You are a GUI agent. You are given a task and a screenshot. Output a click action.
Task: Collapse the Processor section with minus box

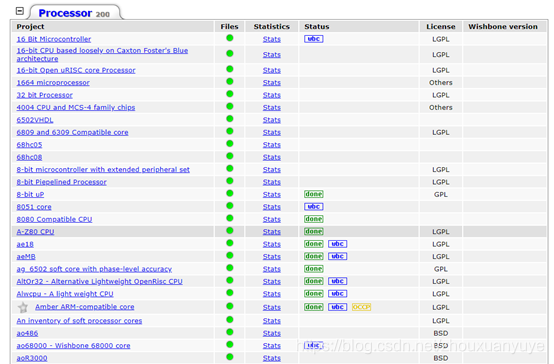click(x=20, y=11)
